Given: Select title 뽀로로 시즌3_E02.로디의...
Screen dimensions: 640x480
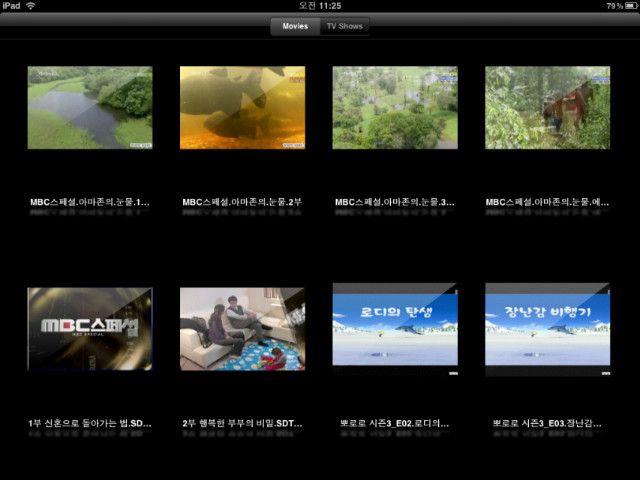Looking at the screenshot, I should point(395,423).
